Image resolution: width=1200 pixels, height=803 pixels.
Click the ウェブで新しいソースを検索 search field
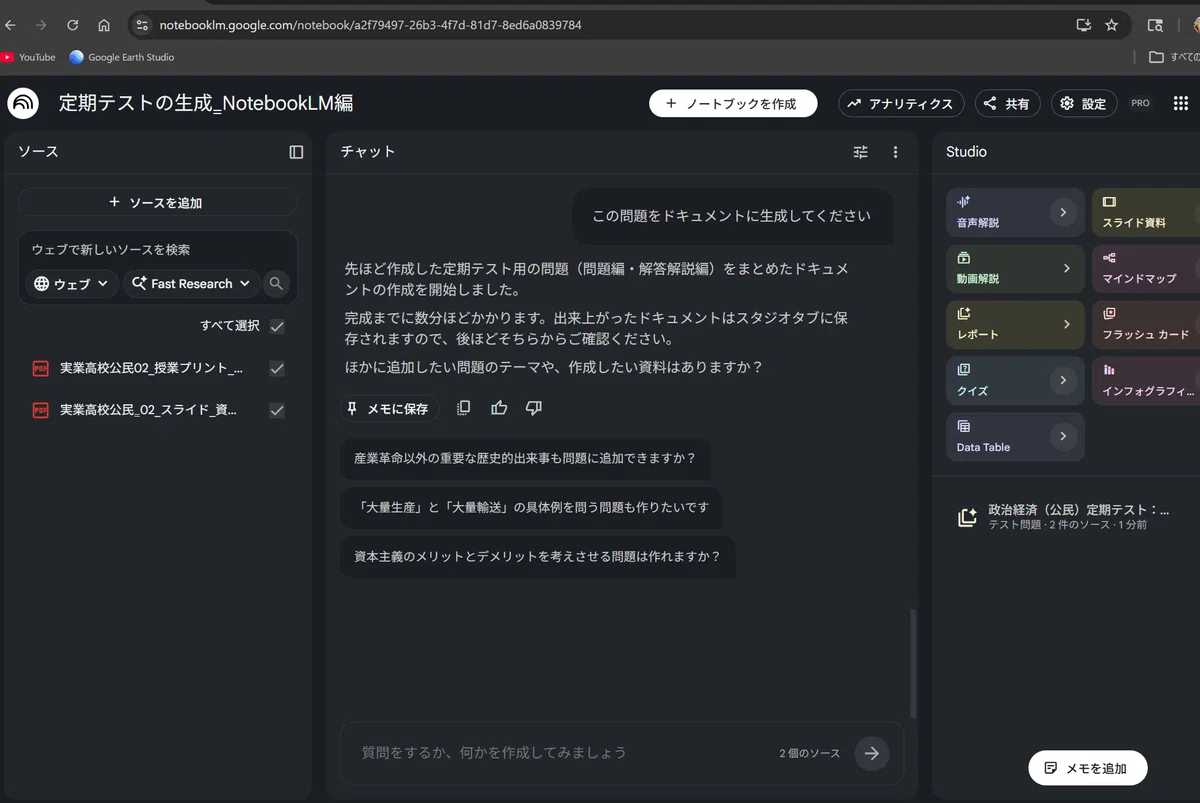click(158, 250)
